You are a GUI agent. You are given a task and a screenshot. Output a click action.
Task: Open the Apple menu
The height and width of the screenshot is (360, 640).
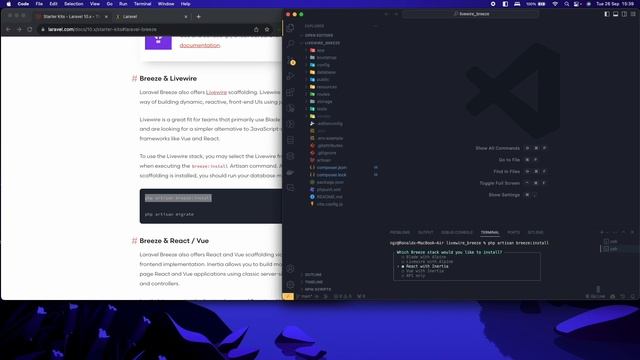pos(9,4)
